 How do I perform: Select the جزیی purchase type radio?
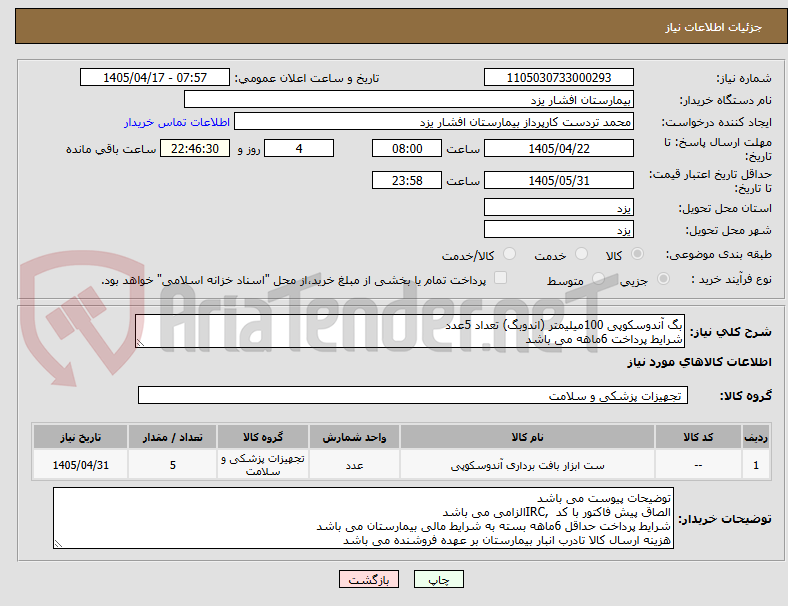(x=663, y=279)
